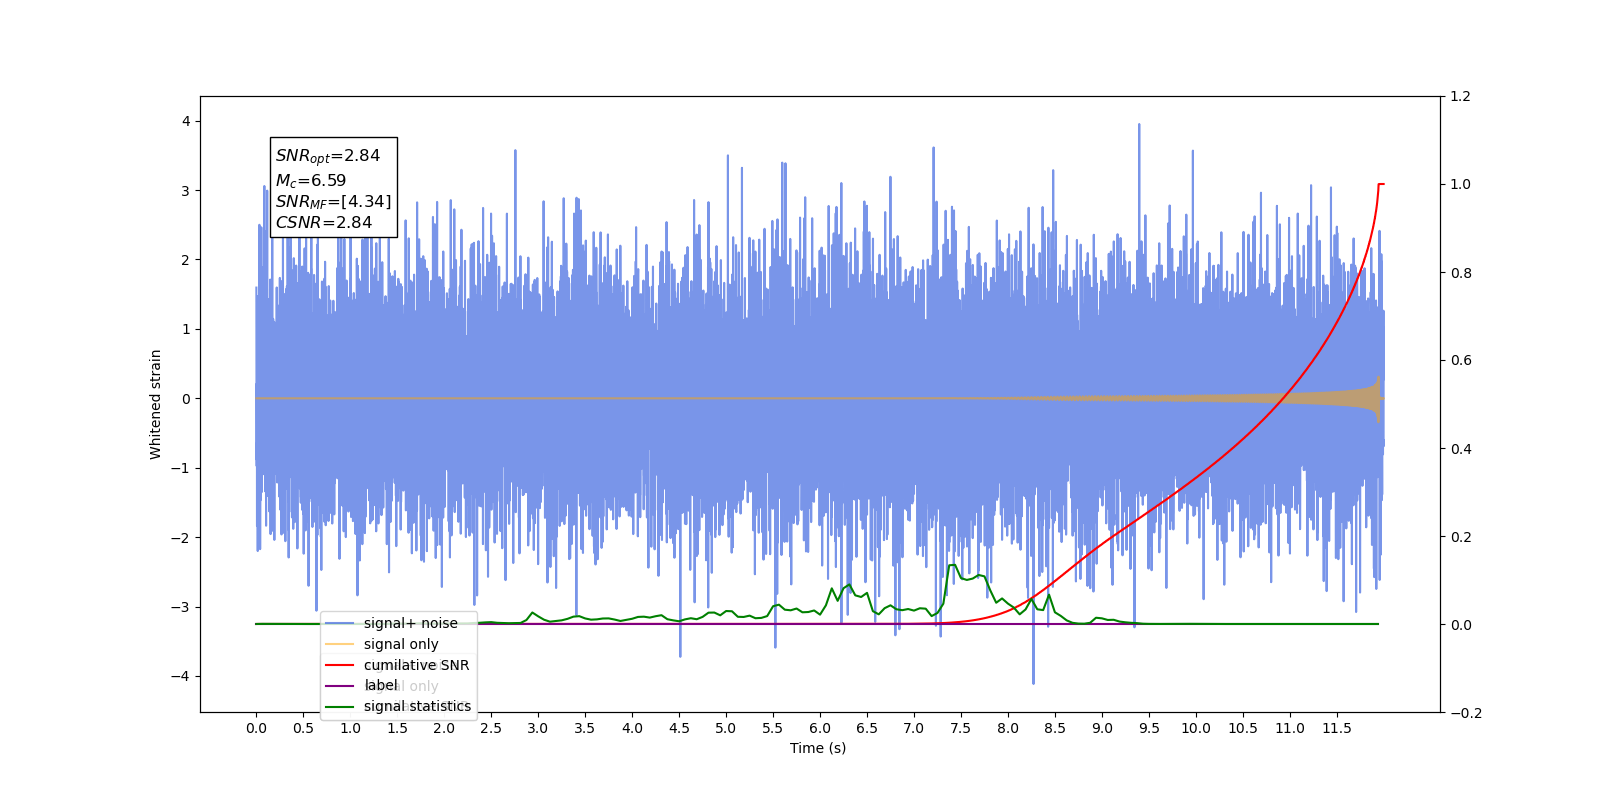Click the 'Whitened strain' y-axis label
Screen dimensions: 1600x800
[x=156, y=404]
